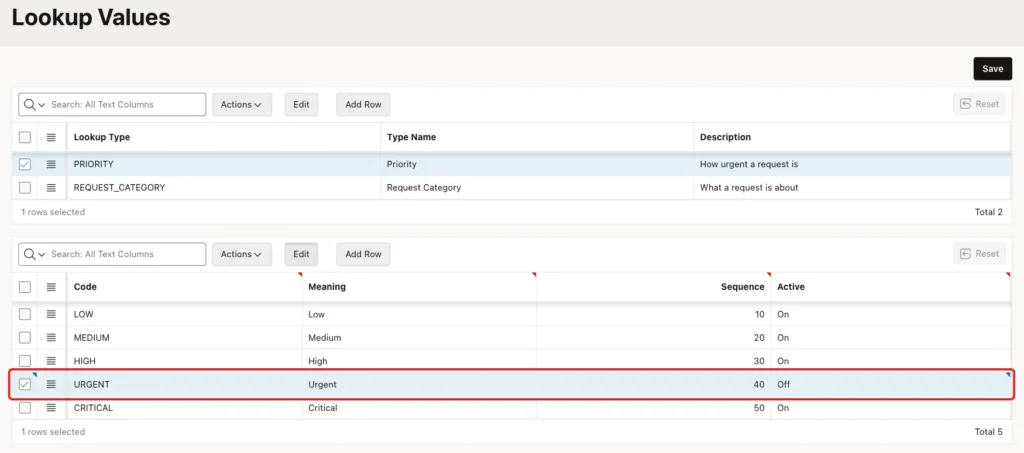
Task: Open row actions menu for URGENT row
Action: [x=51, y=384]
